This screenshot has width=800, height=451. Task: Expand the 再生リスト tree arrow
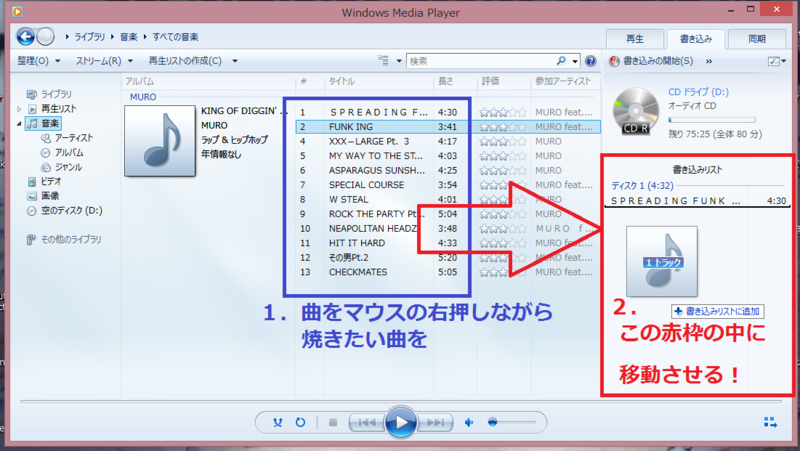click(19, 109)
